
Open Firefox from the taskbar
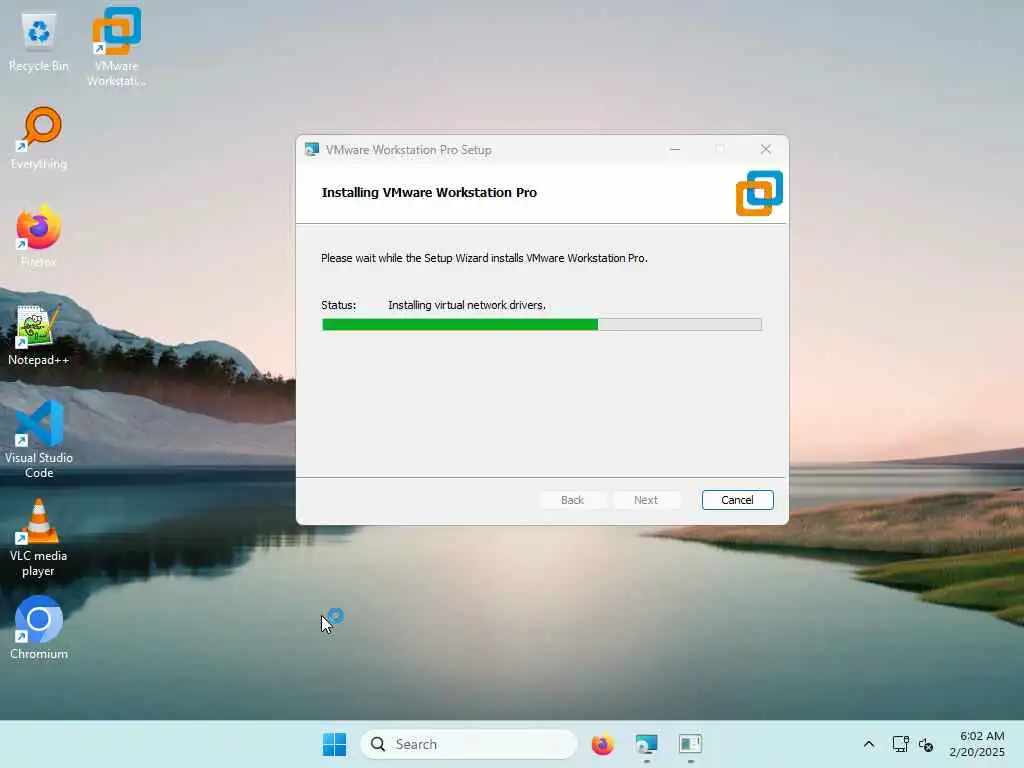coord(602,744)
